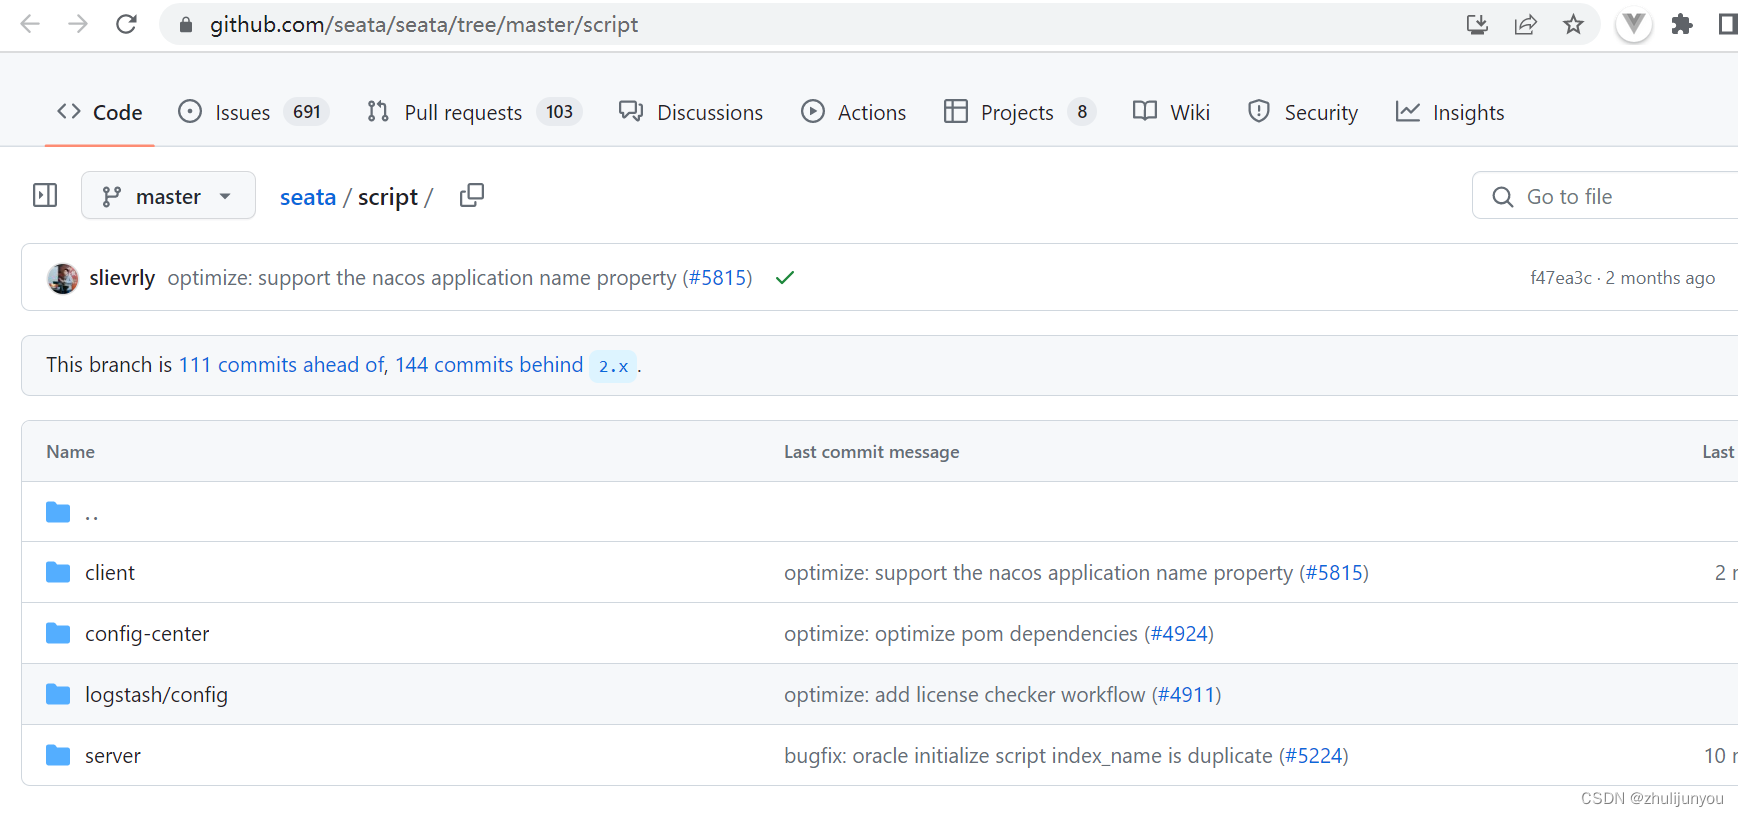Reload the page with the refresh icon
This screenshot has height=817, width=1738.
(x=126, y=24)
